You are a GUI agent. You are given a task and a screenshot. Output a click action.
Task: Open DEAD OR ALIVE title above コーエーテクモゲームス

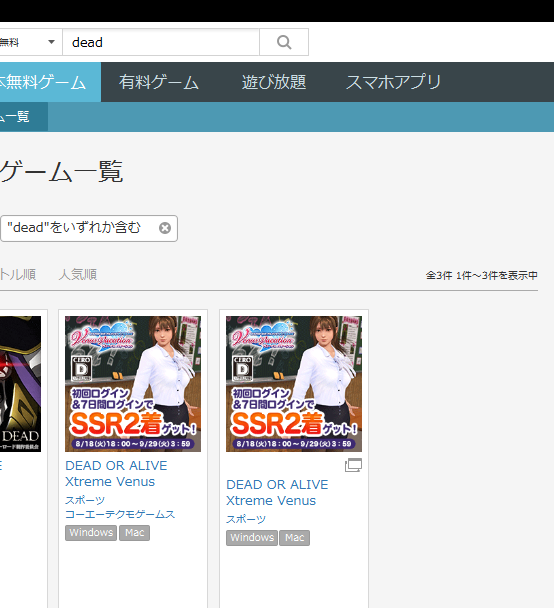[x=116, y=473]
